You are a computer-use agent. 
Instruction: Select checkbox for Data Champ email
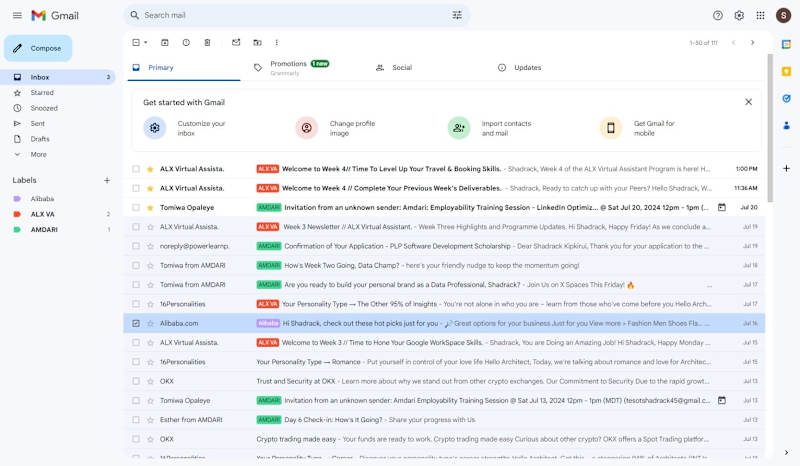[x=136, y=265]
